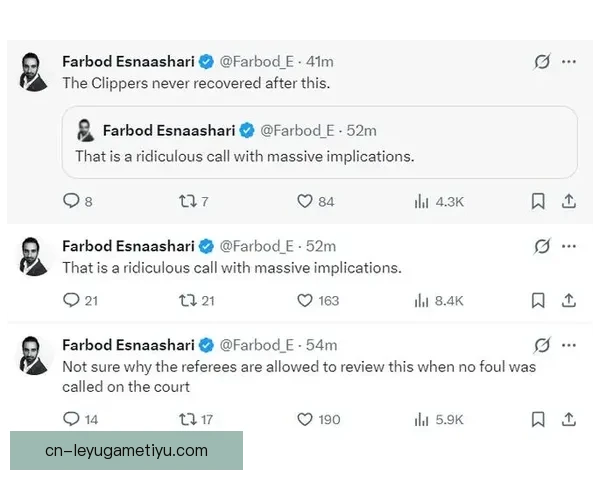Bookmark the 'Clippers never recovered' tweet

pos(538,201)
